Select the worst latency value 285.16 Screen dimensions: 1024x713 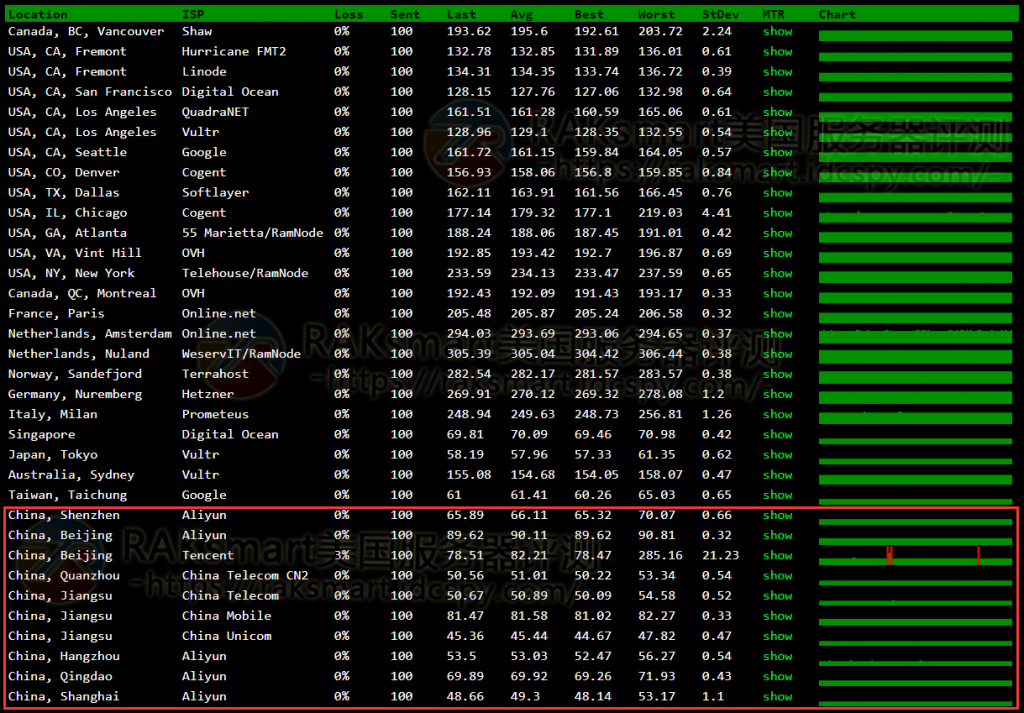(660, 556)
